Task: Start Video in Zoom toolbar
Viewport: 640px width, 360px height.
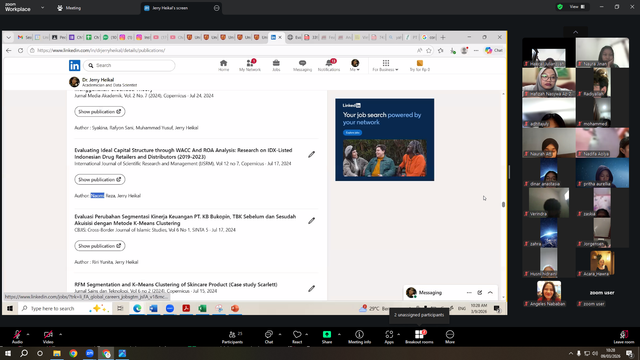Action: 48,337
